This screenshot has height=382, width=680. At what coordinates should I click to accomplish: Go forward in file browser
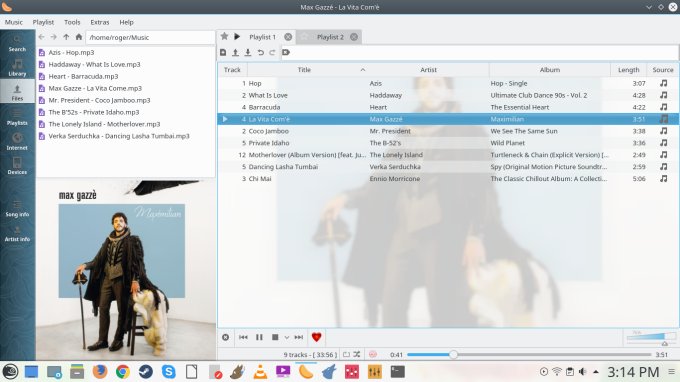[x=53, y=37]
